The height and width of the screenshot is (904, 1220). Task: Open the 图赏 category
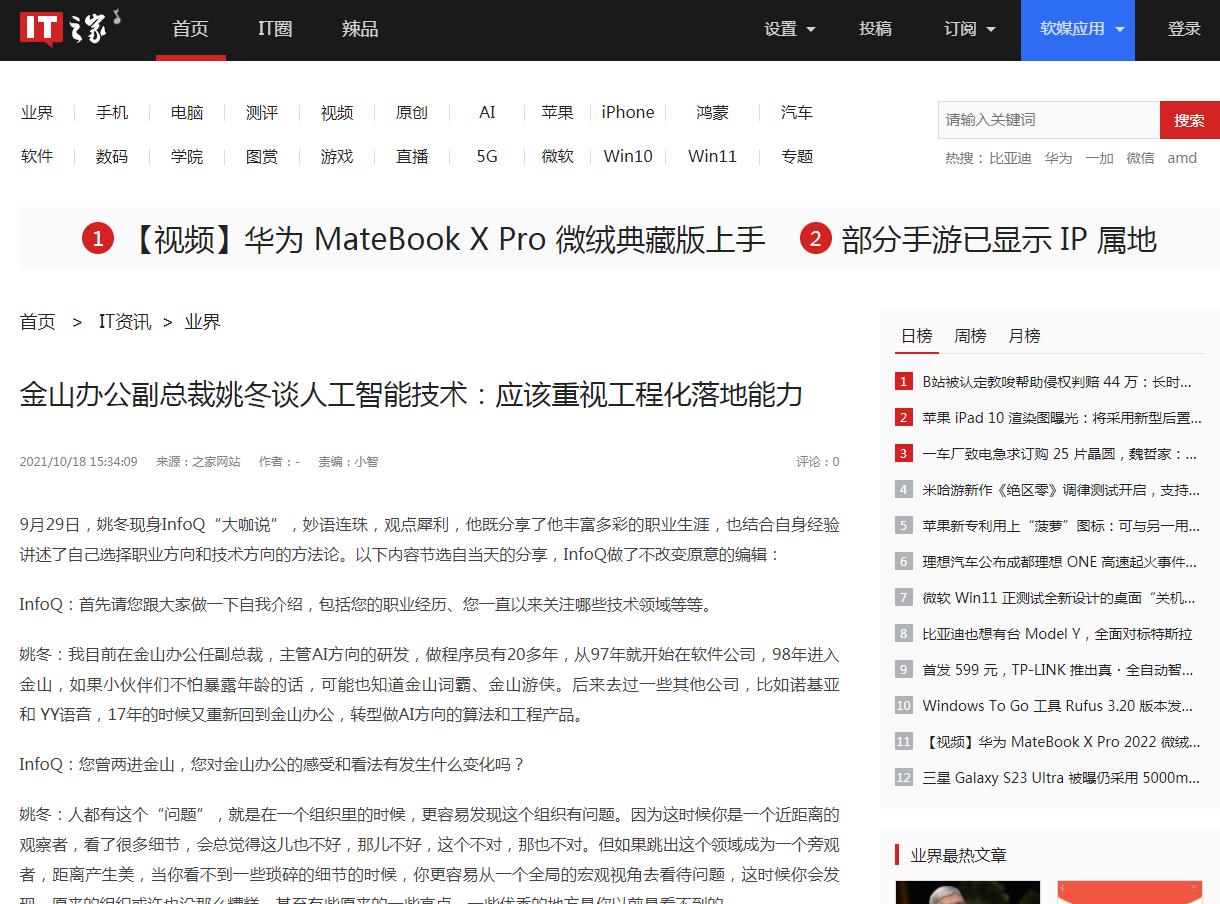(x=262, y=157)
